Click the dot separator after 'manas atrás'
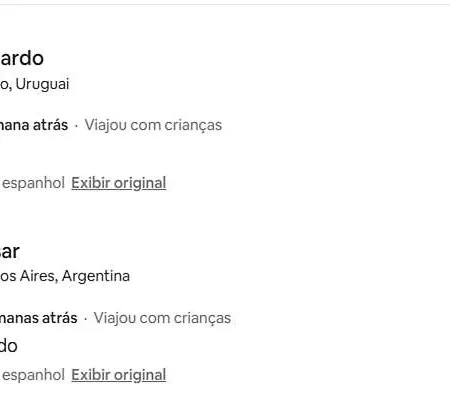 point(86,319)
